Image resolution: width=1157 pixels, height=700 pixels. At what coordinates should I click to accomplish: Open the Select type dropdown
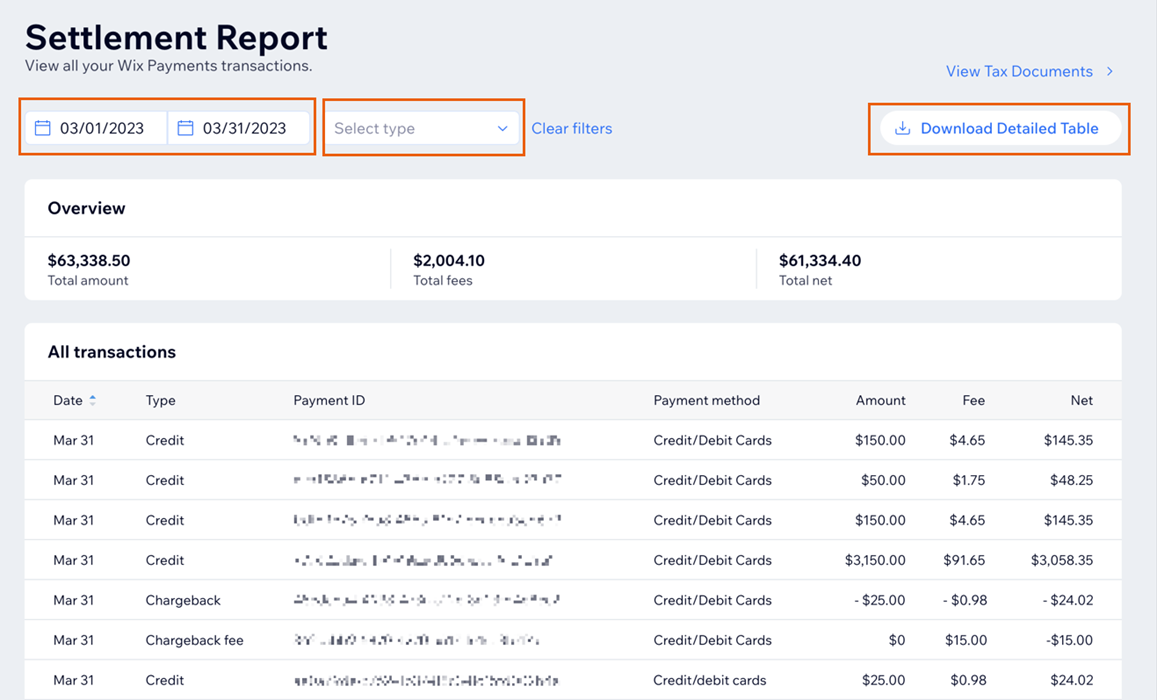click(x=422, y=128)
